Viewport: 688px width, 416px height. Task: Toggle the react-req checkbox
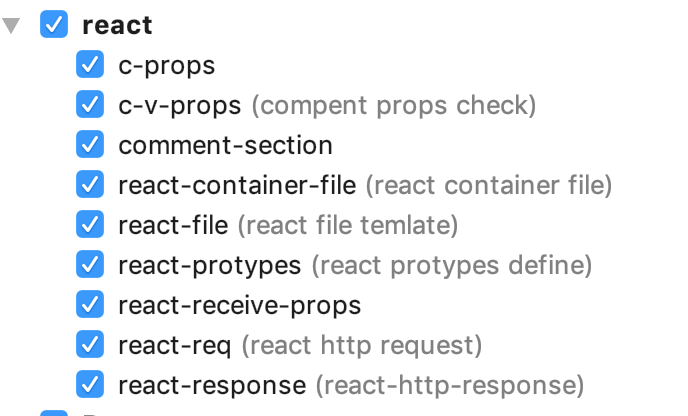(x=90, y=344)
